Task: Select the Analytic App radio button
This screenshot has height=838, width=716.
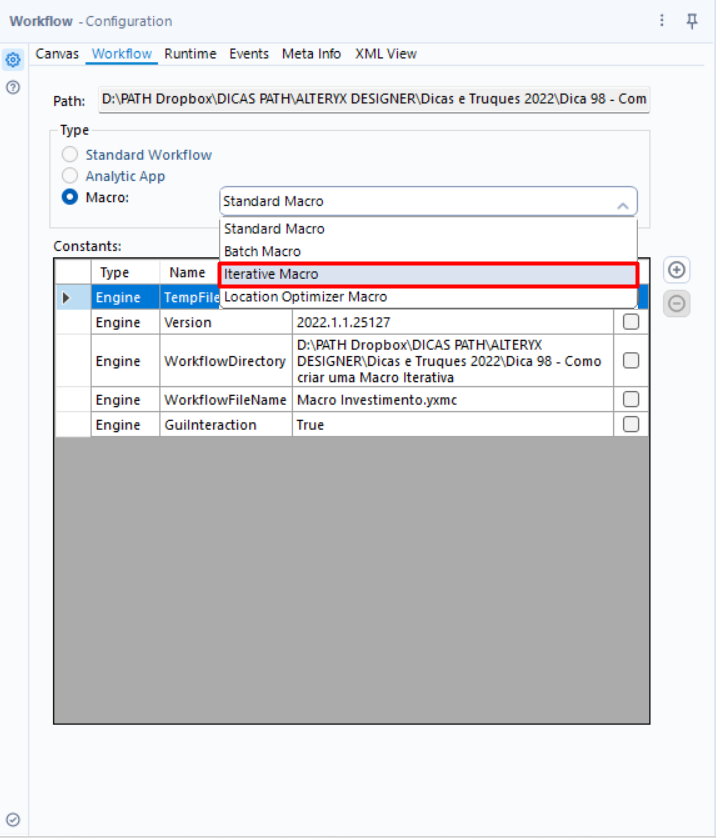Action: [69, 175]
